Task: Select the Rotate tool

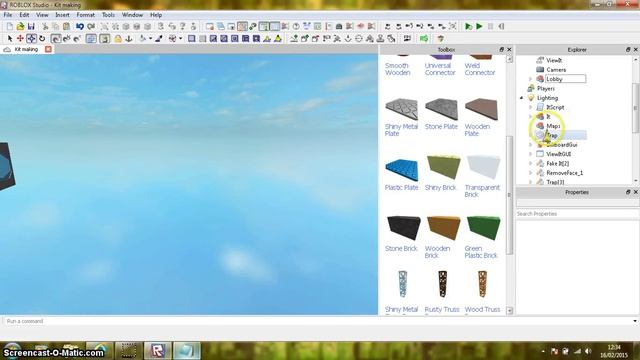Action: (42, 39)
